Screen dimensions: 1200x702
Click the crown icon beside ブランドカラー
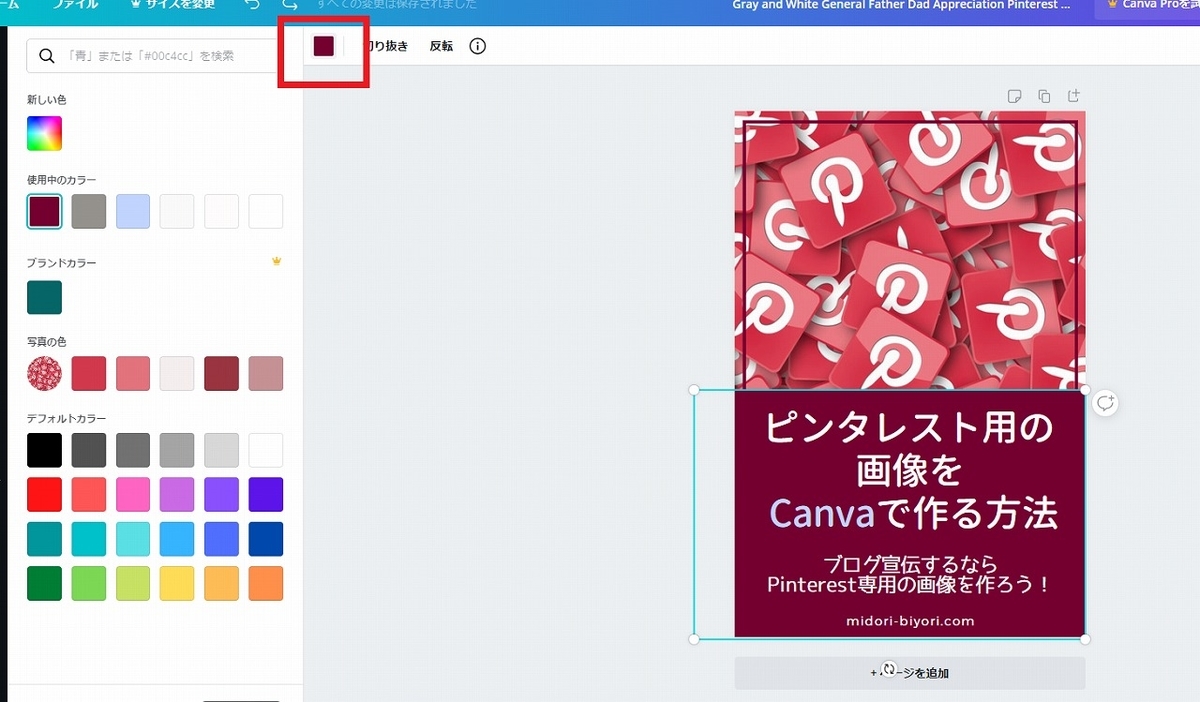277,262
